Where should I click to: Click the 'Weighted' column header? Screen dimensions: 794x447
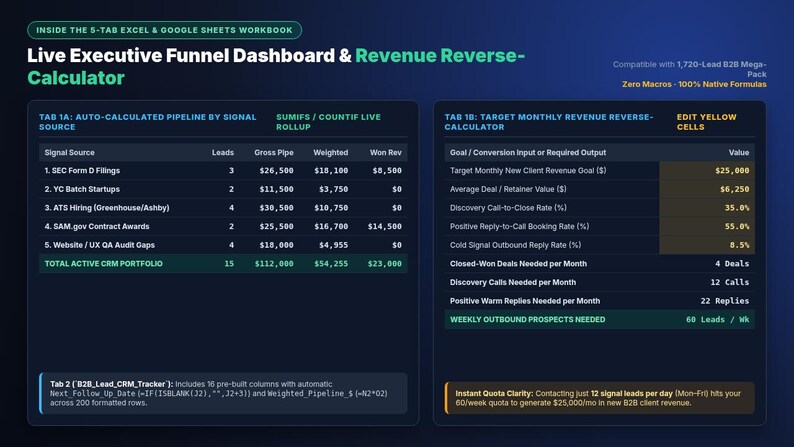pyautogui.click(x=331, y=152)
